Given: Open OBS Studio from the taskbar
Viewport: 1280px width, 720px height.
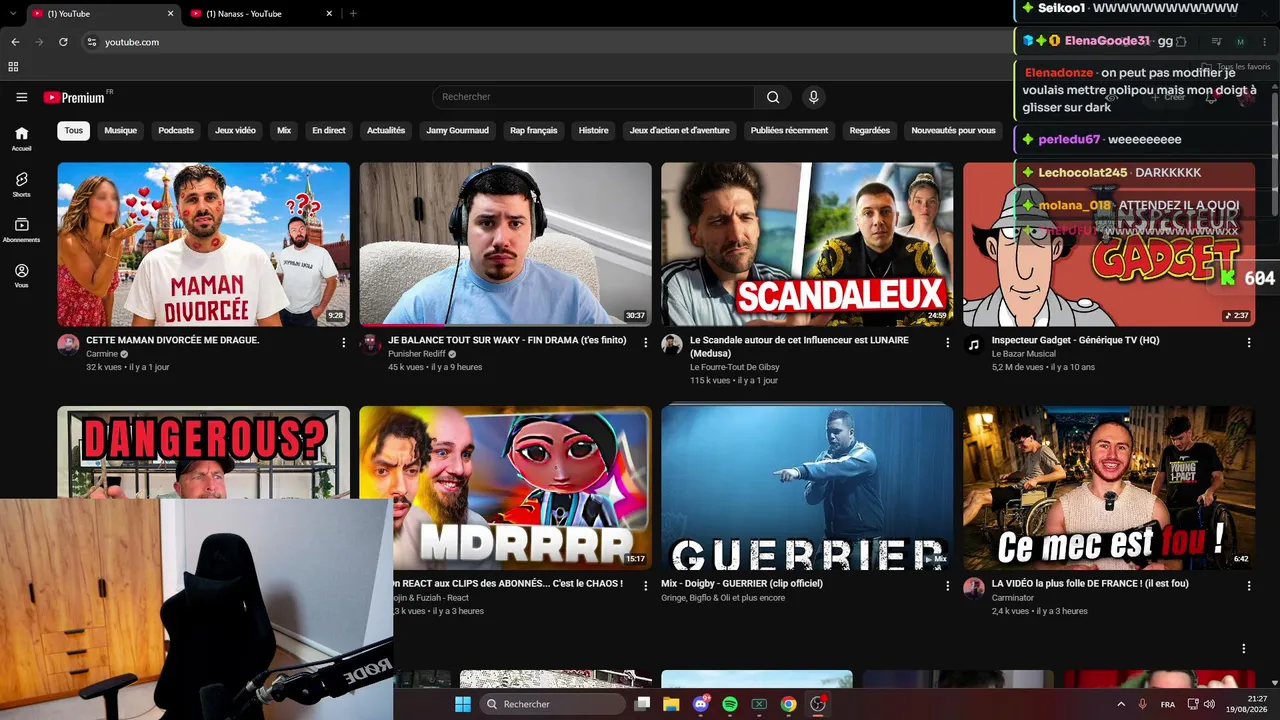Looking at the screenshot, I should pyautogui.click(x=818, y=704).
